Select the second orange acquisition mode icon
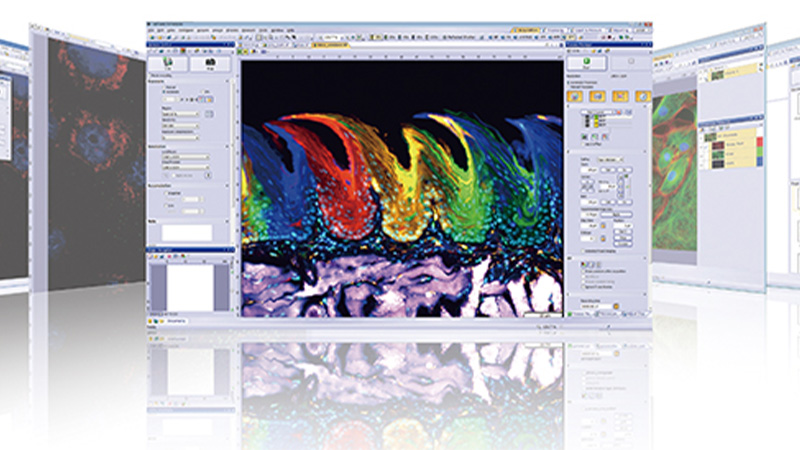800x450 pixels. pos(598,96)
